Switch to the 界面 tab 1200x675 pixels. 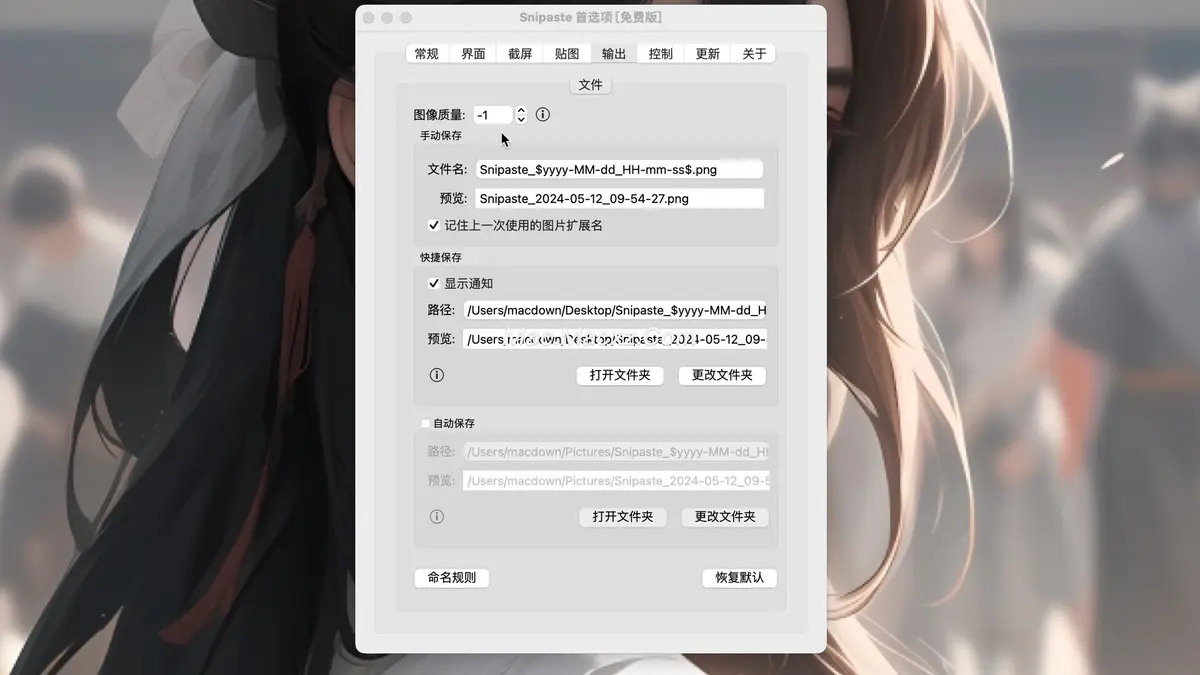[472, 53]
